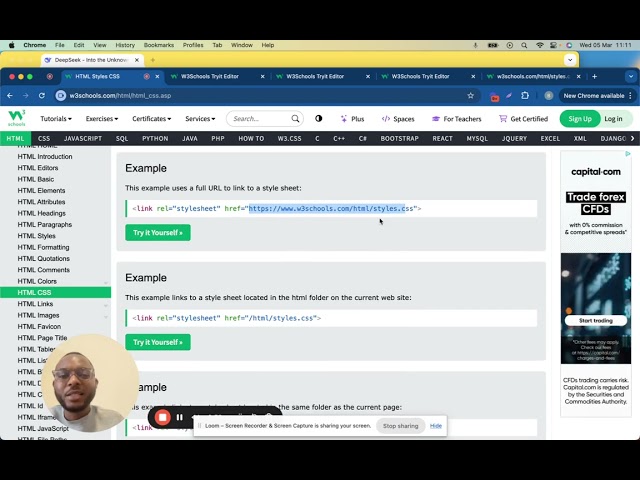The image size is (640, 480).
Task: Open new tab with plus icon
Action: (594, 76)
